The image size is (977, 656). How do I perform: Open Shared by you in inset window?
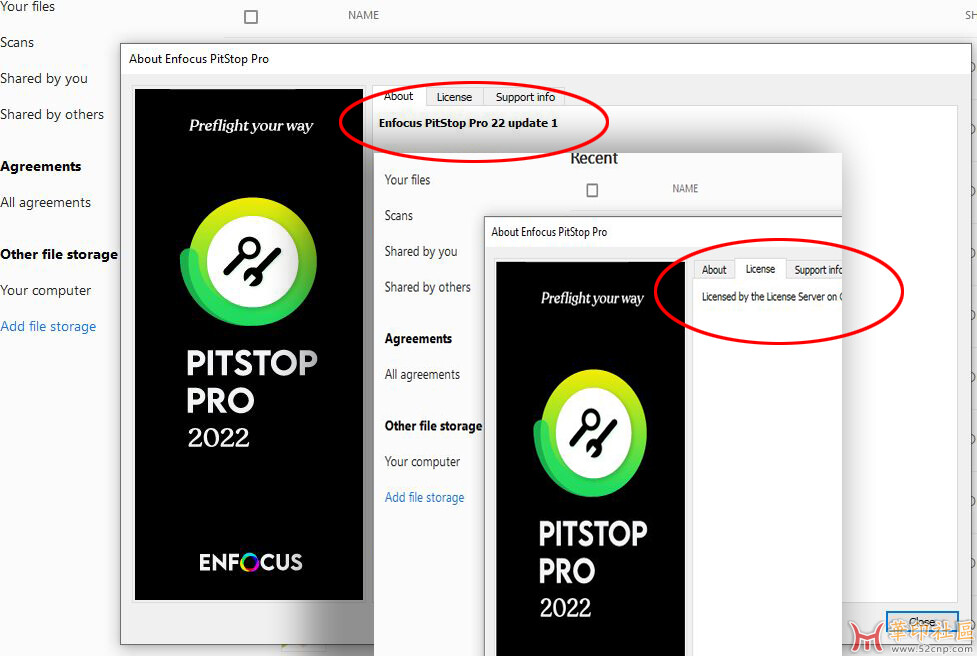(421, 252)
